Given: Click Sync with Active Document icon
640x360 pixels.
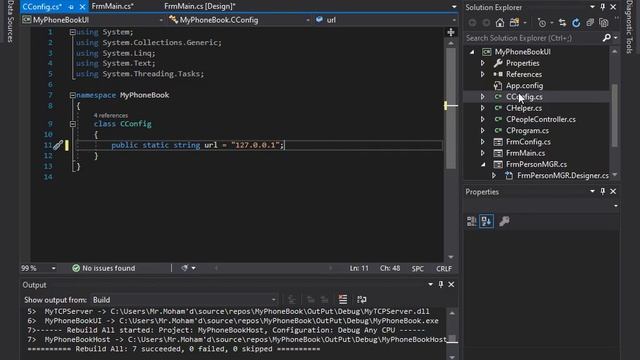Looking at the screenshot, I should click(x=562, y=23).
